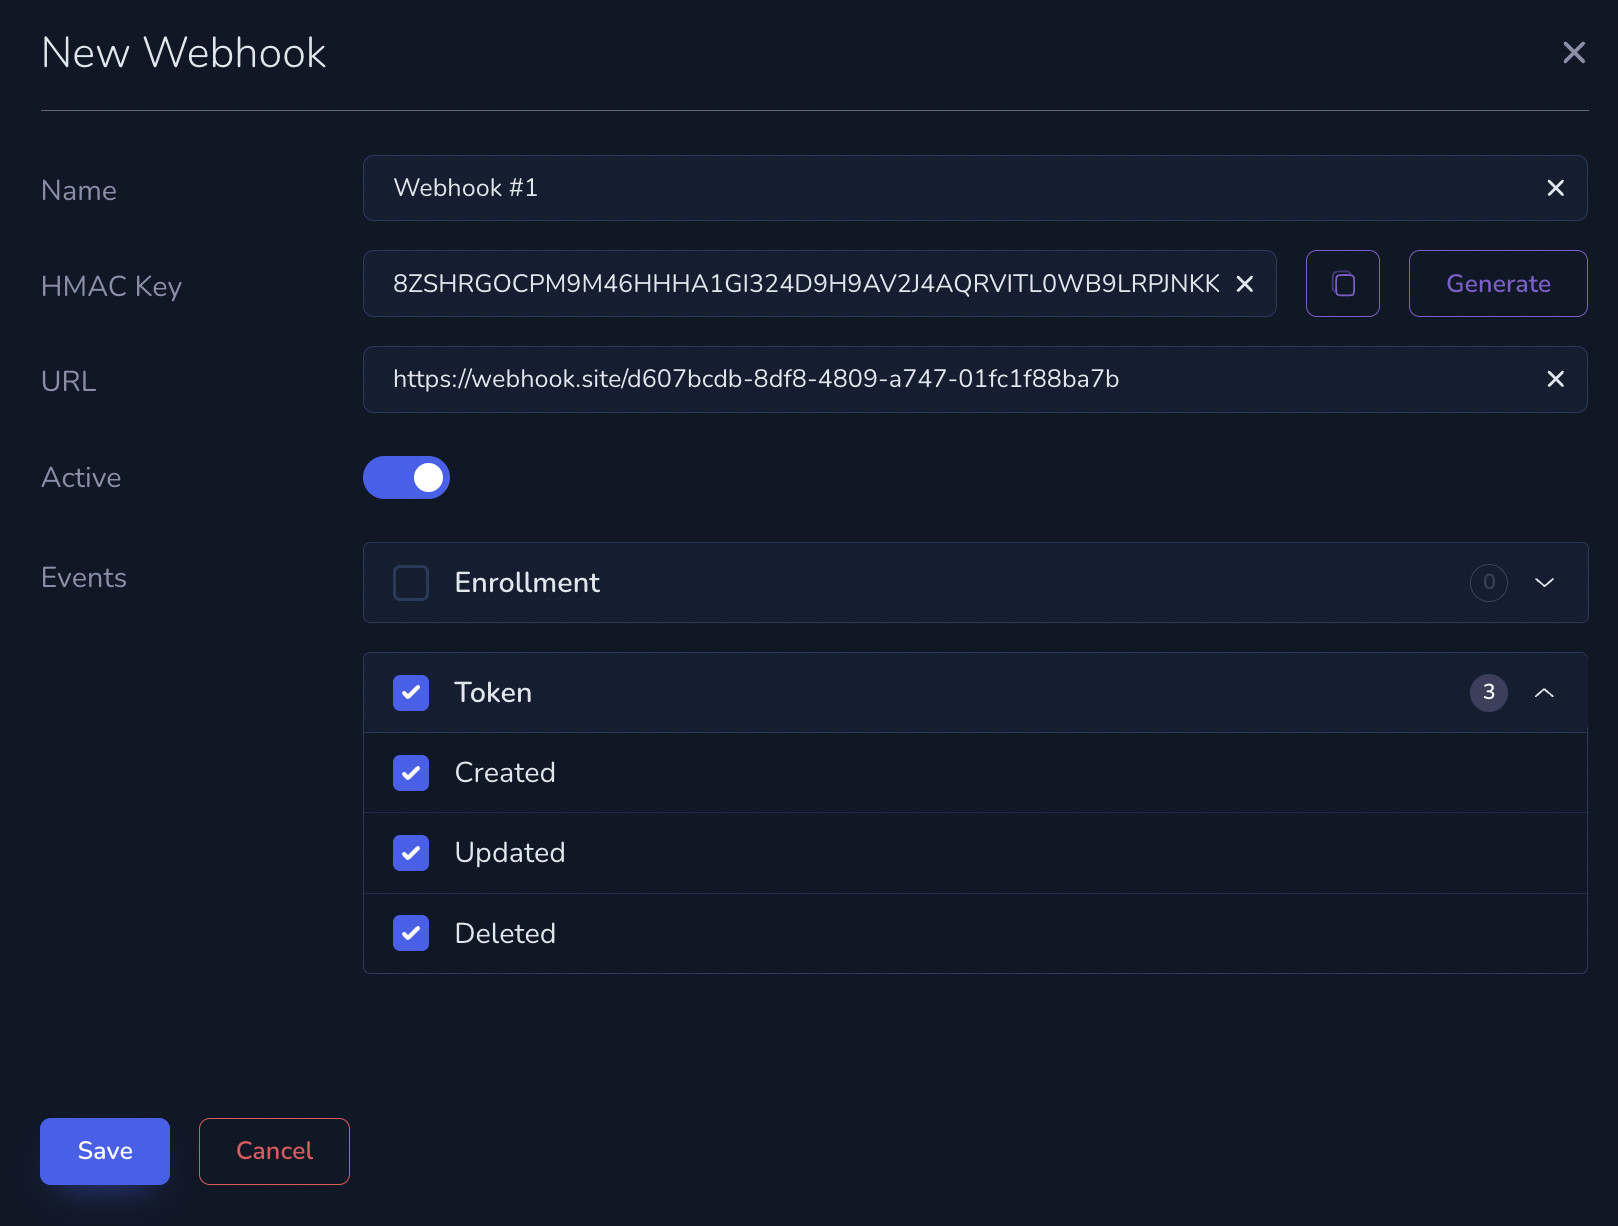Image resolution: width=1618 pixels, height=1226 pixels.
Task: Generate a new HMAC key
Action: 1497,283
